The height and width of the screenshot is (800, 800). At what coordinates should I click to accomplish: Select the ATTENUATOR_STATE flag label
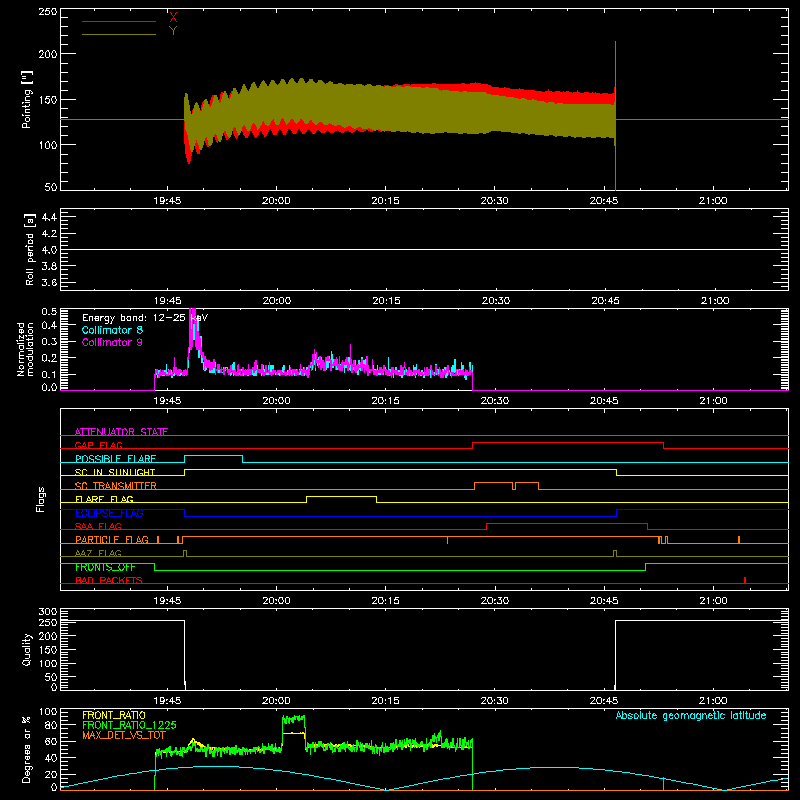(x=121, y=432)
